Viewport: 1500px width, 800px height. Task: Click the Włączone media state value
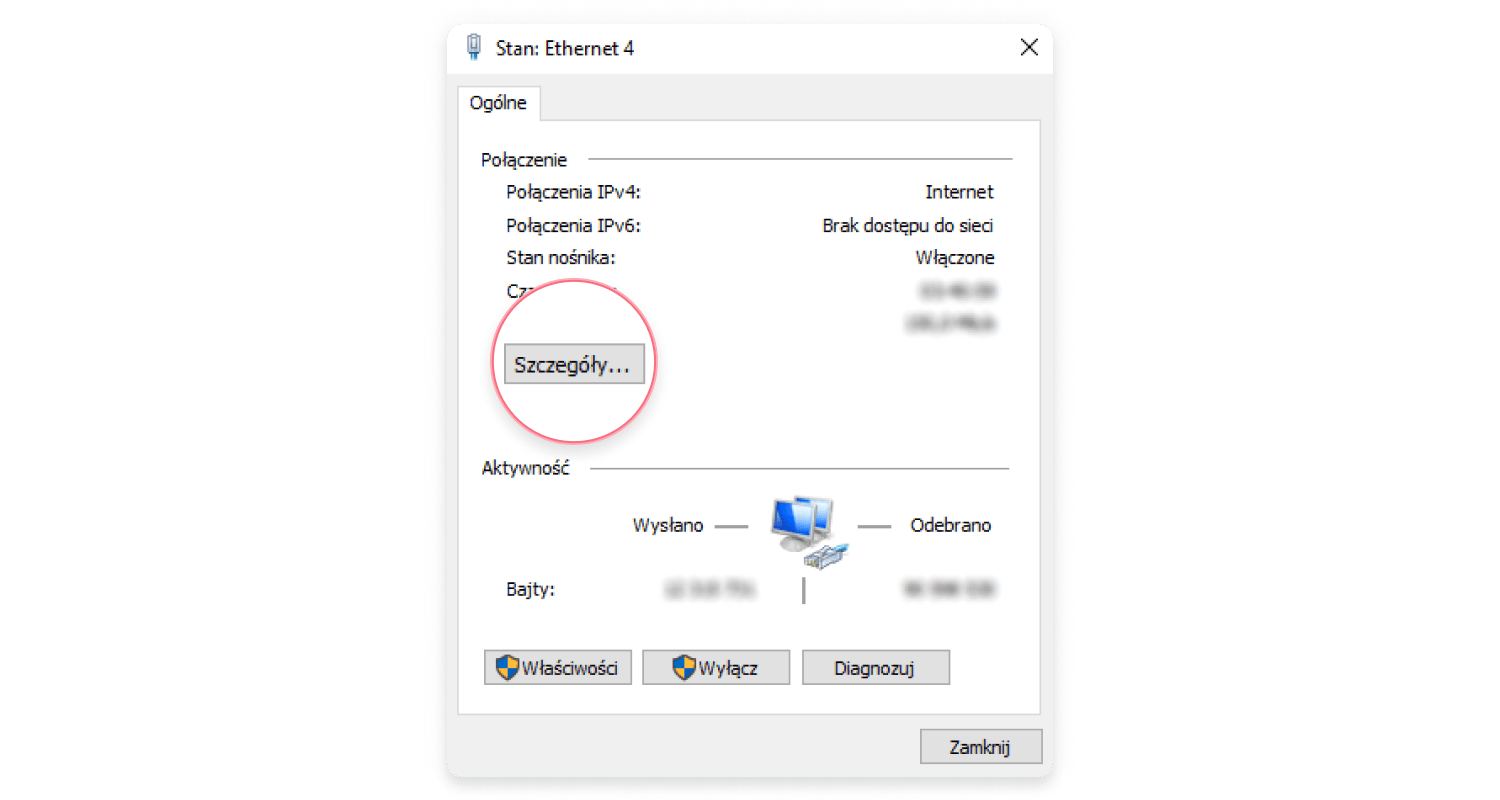[955, 258]
